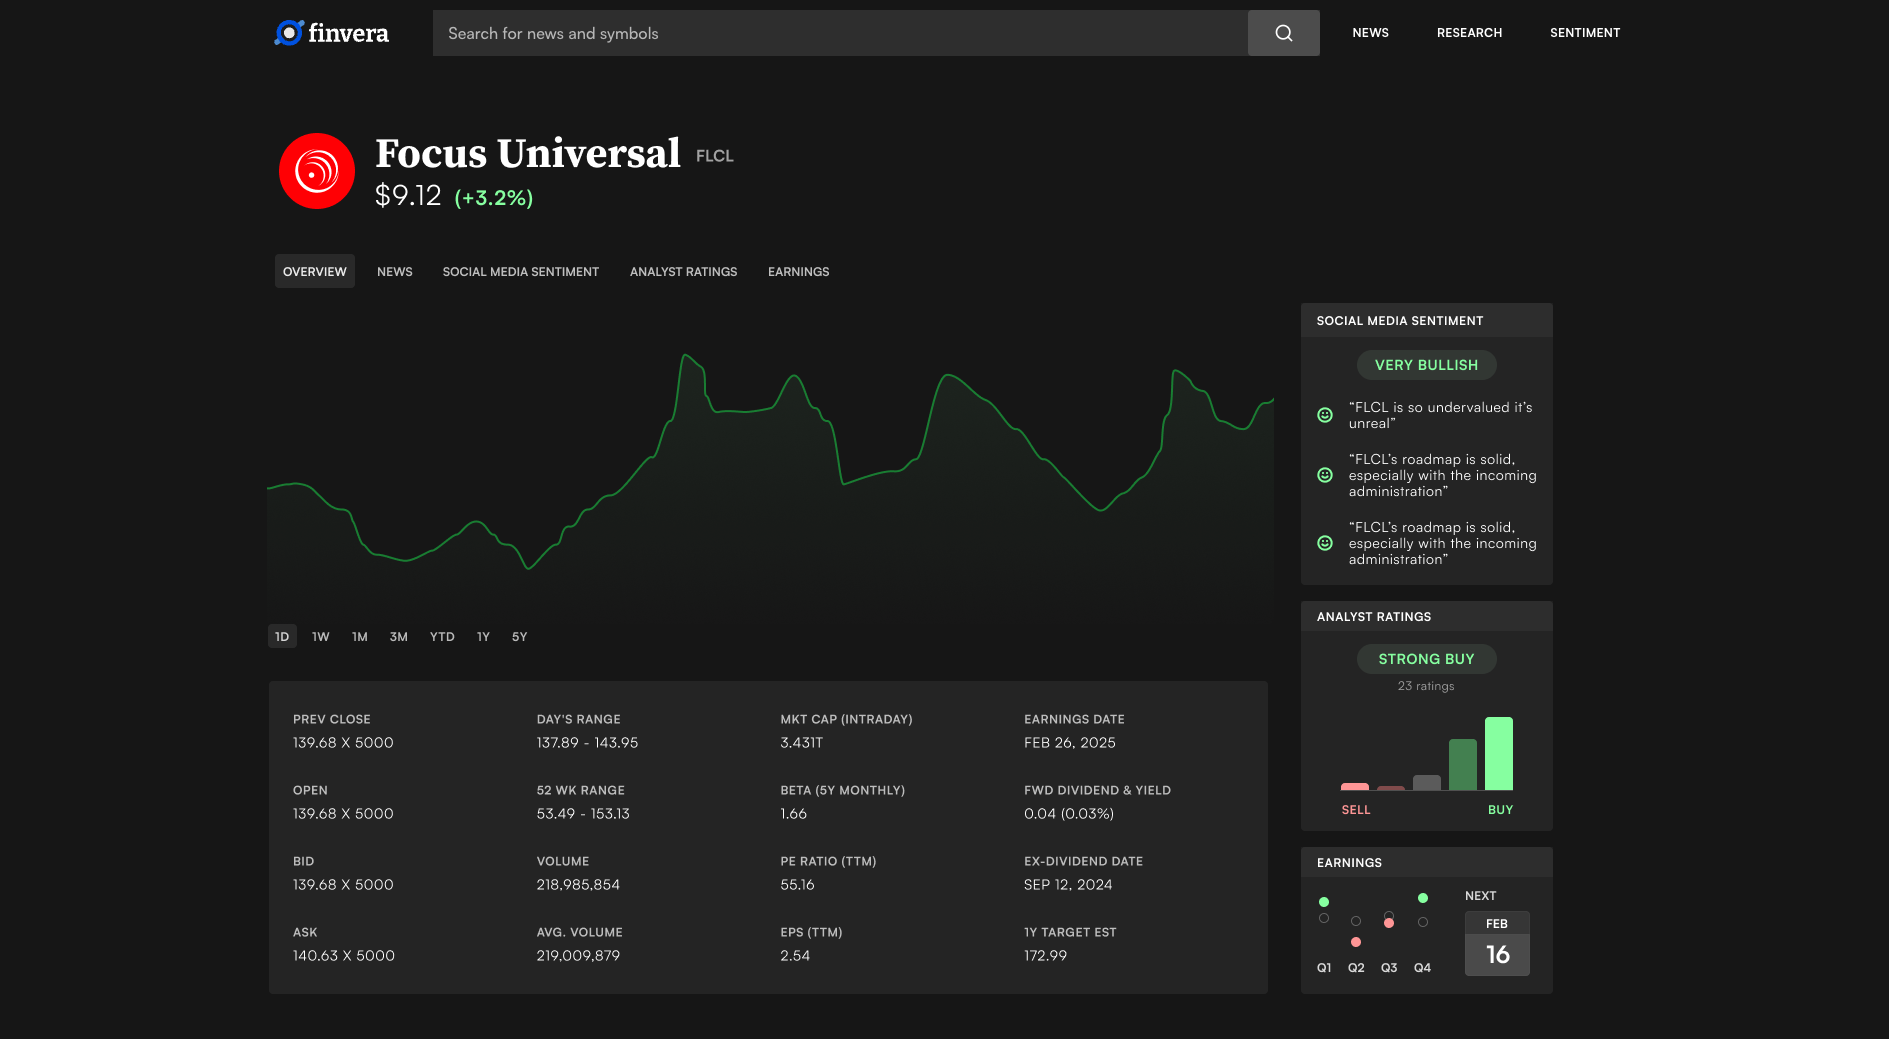The image size is (1889, 1039).
Task: Open Research in the top navigation
Action: coord(1469,33)
